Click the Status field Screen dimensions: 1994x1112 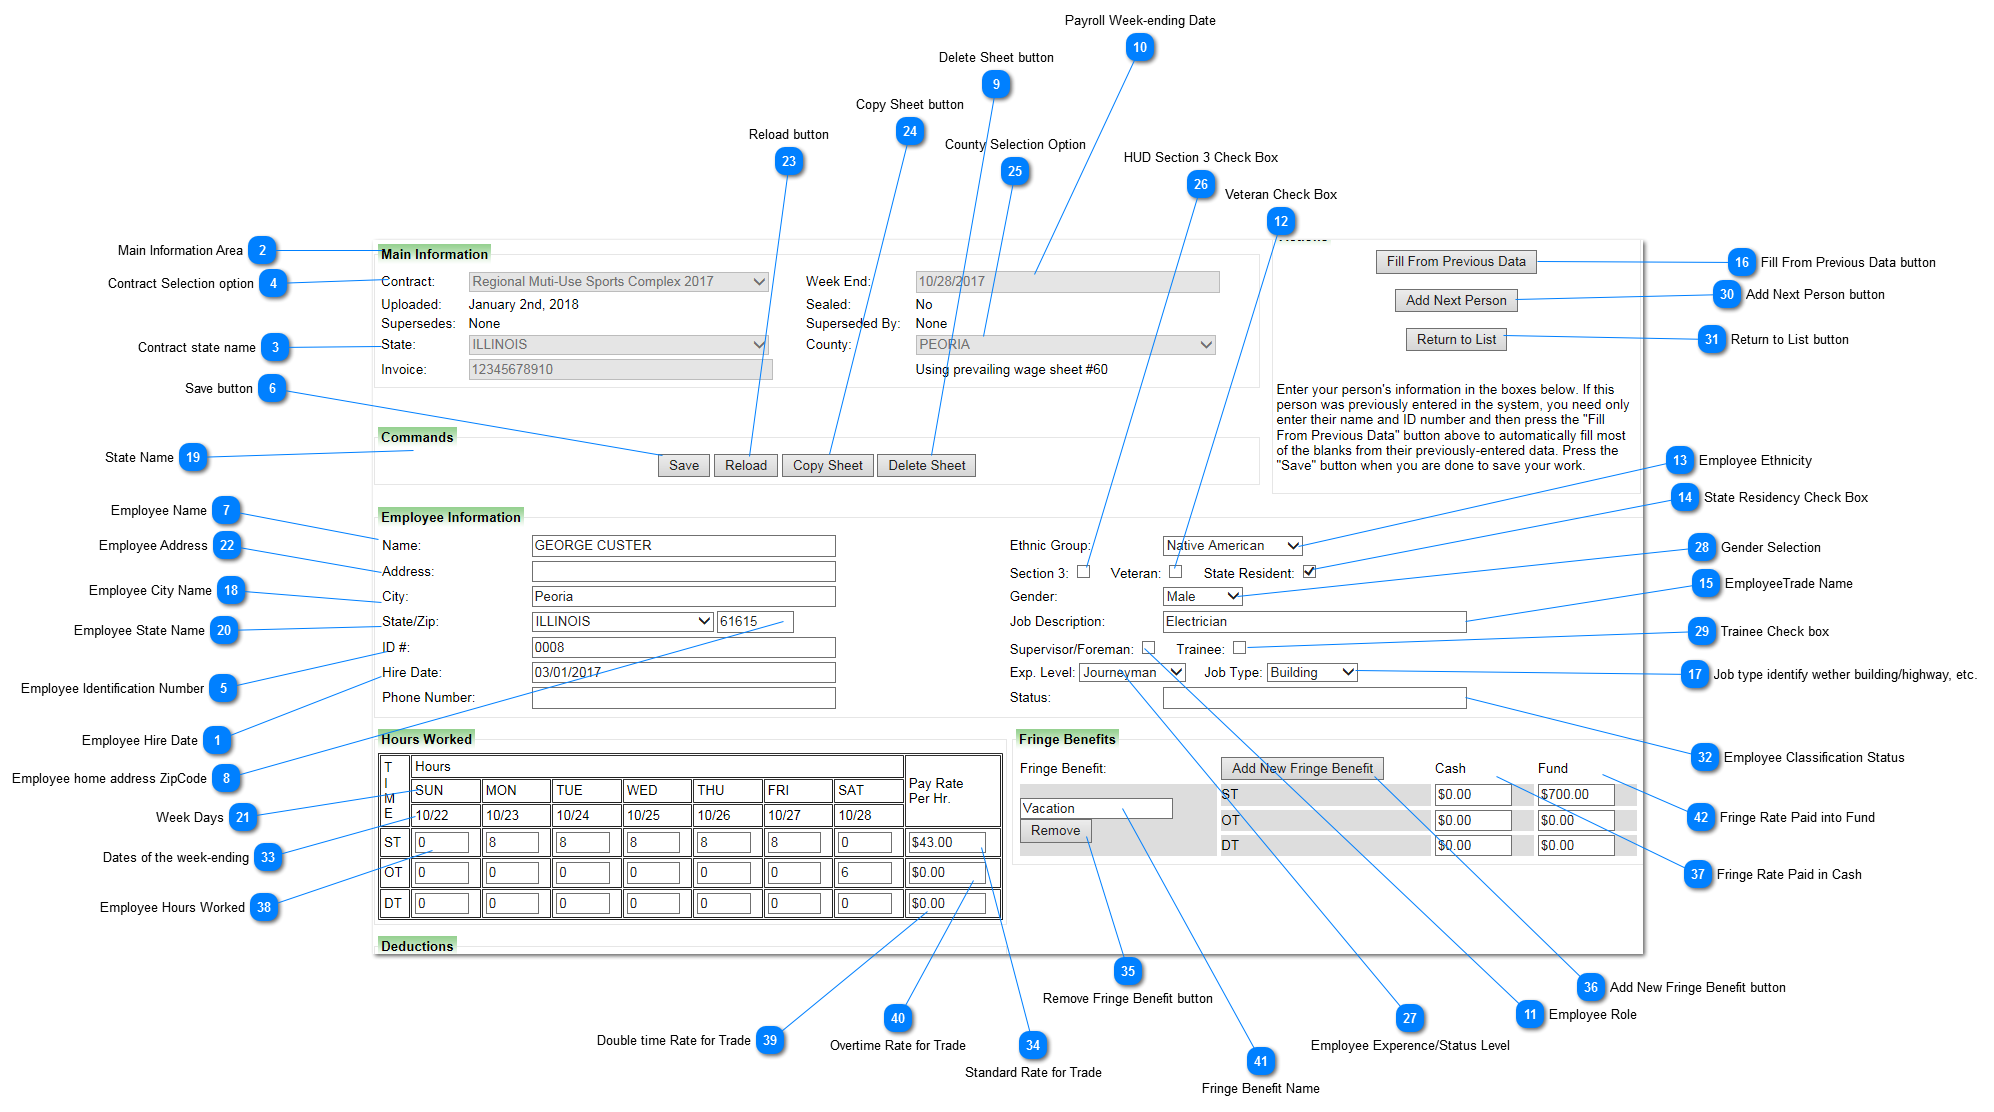(x=1315, y=697)
